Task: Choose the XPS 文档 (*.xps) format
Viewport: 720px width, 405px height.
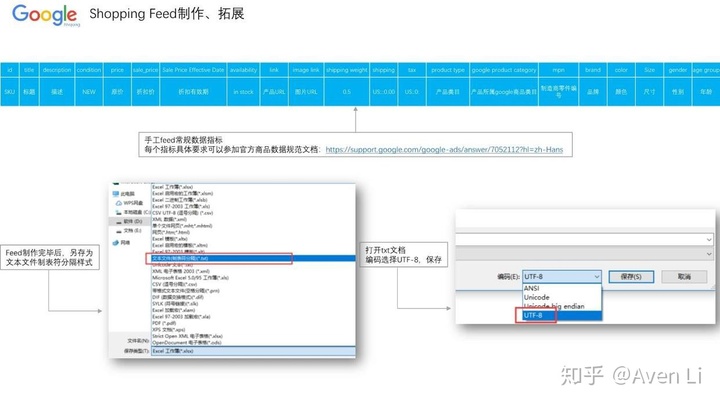Action: click(169, 330)
